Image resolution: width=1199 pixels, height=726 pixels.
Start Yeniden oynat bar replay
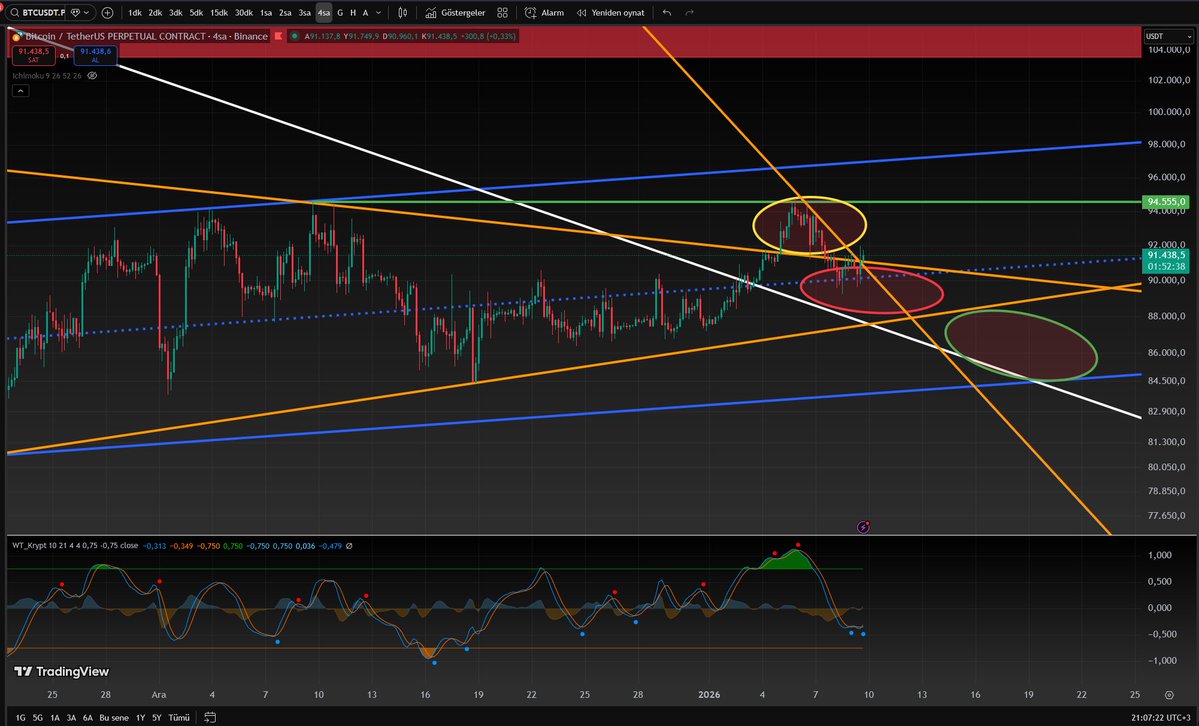pyautogui.click(x=610, y=13)
